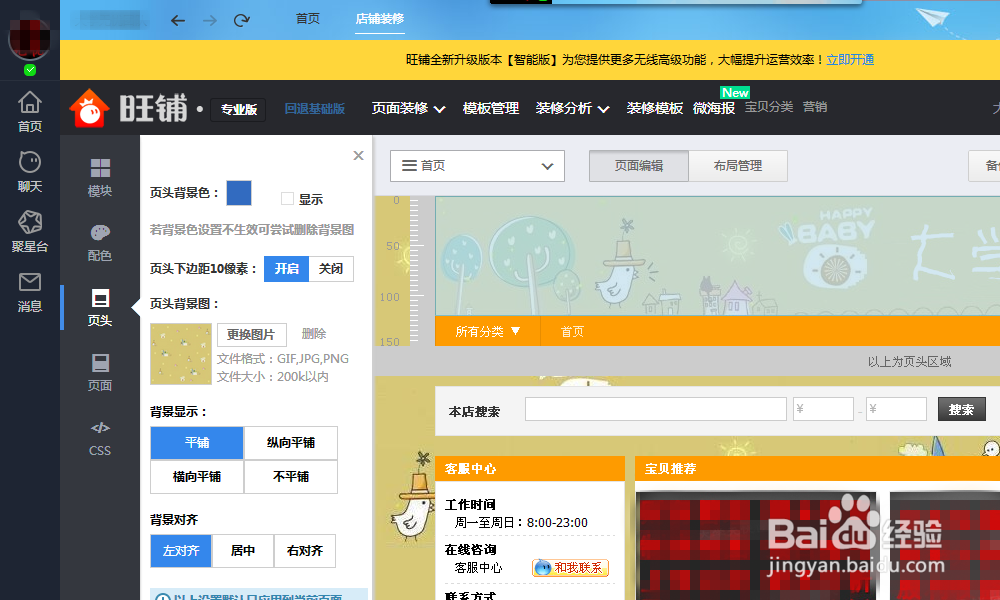
Task: Select 纵向平铺 background display
Action: pos(291,443)
